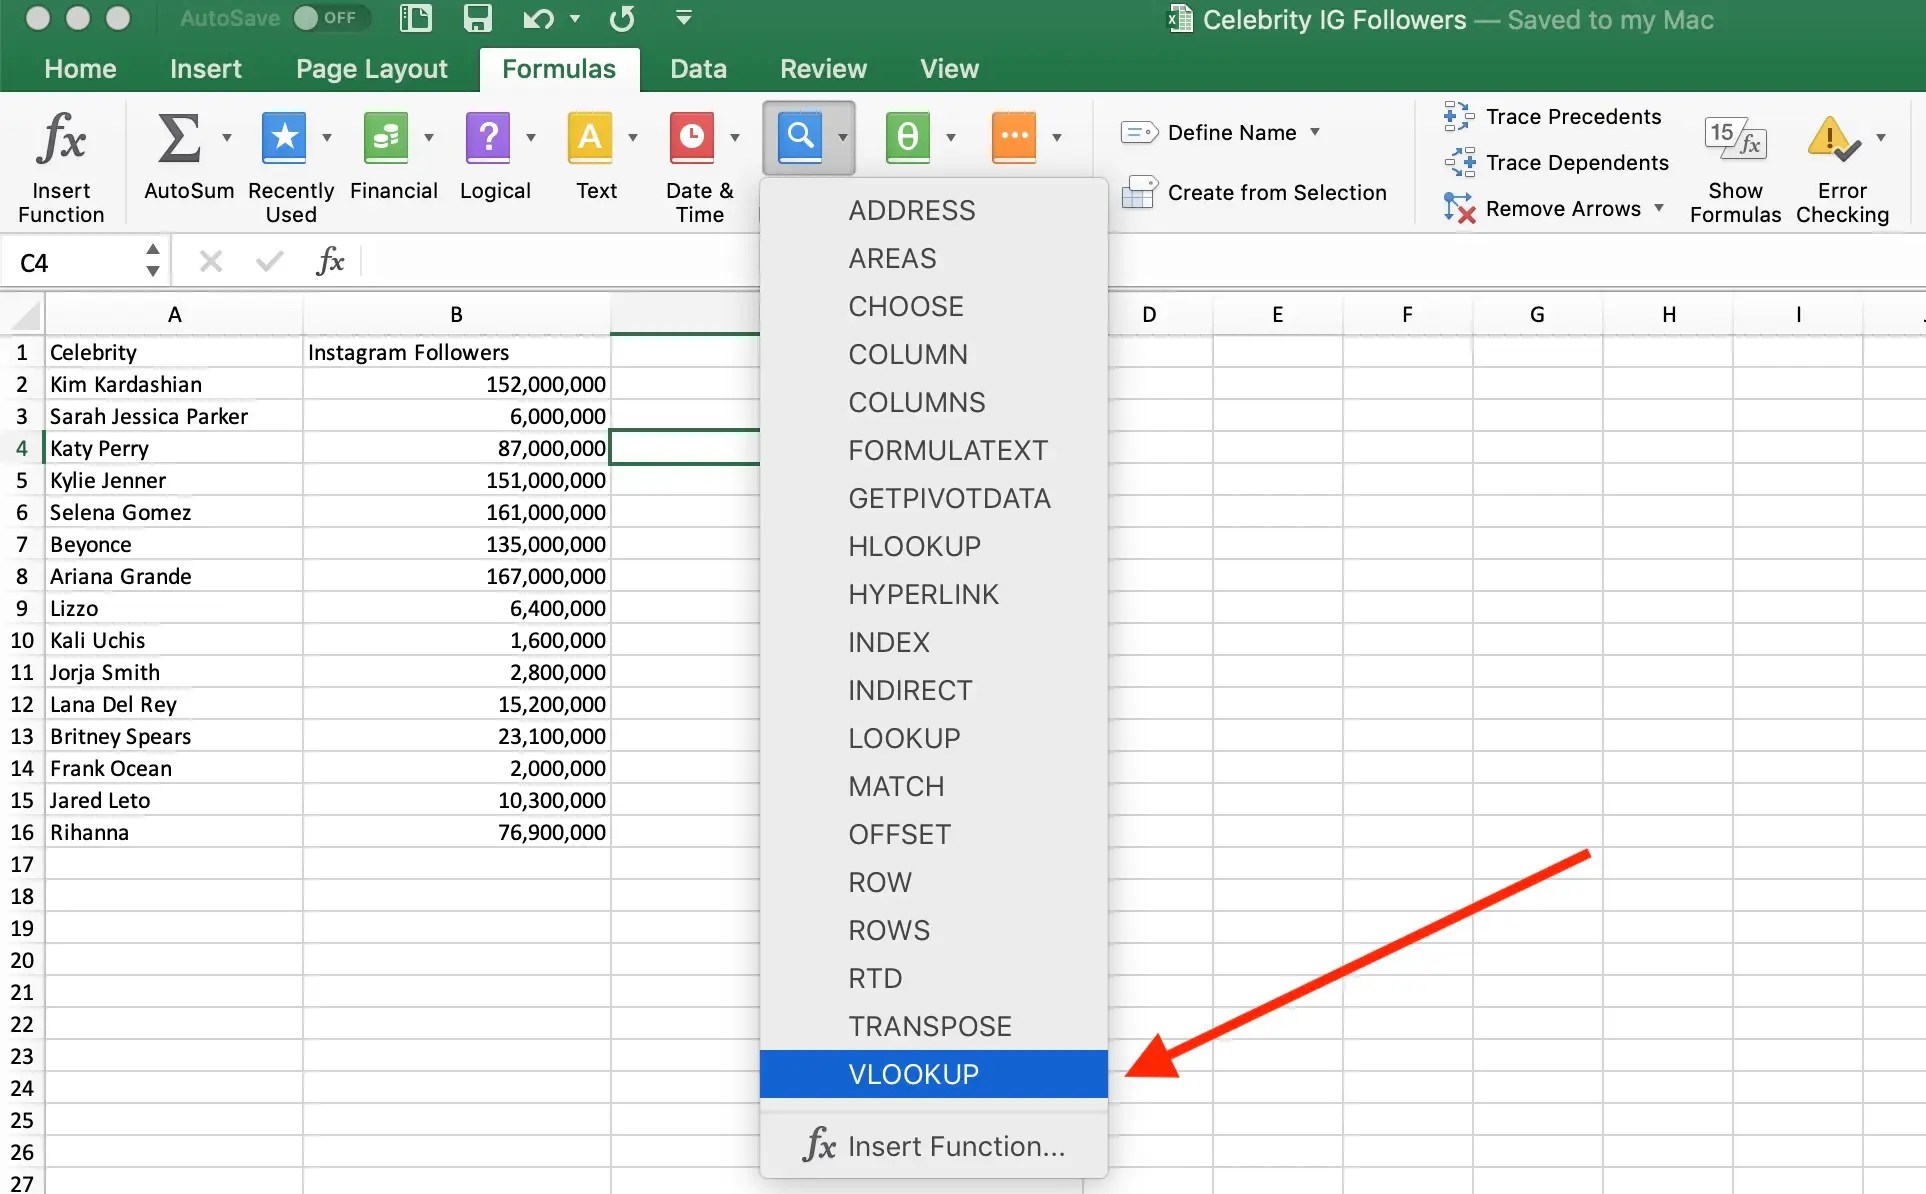
Task: Click the Show Formulas icon
Action: coord(1735,139)
